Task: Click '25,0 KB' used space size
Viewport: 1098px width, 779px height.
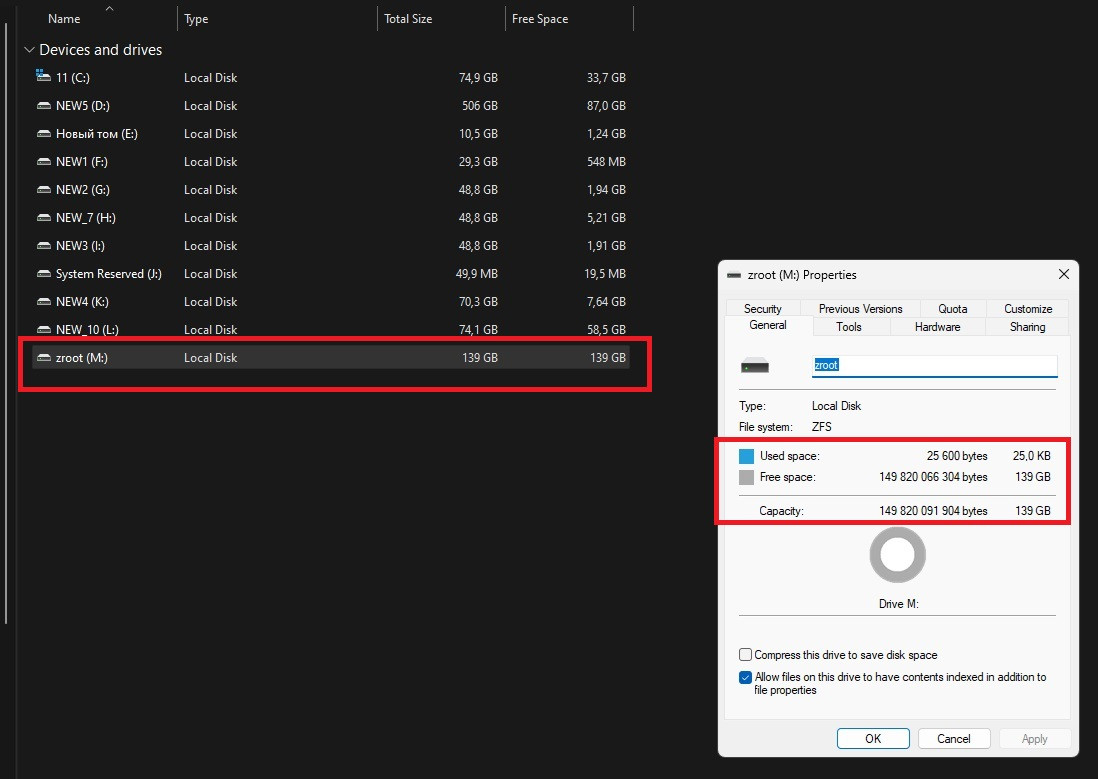Action: [1031, 456]
